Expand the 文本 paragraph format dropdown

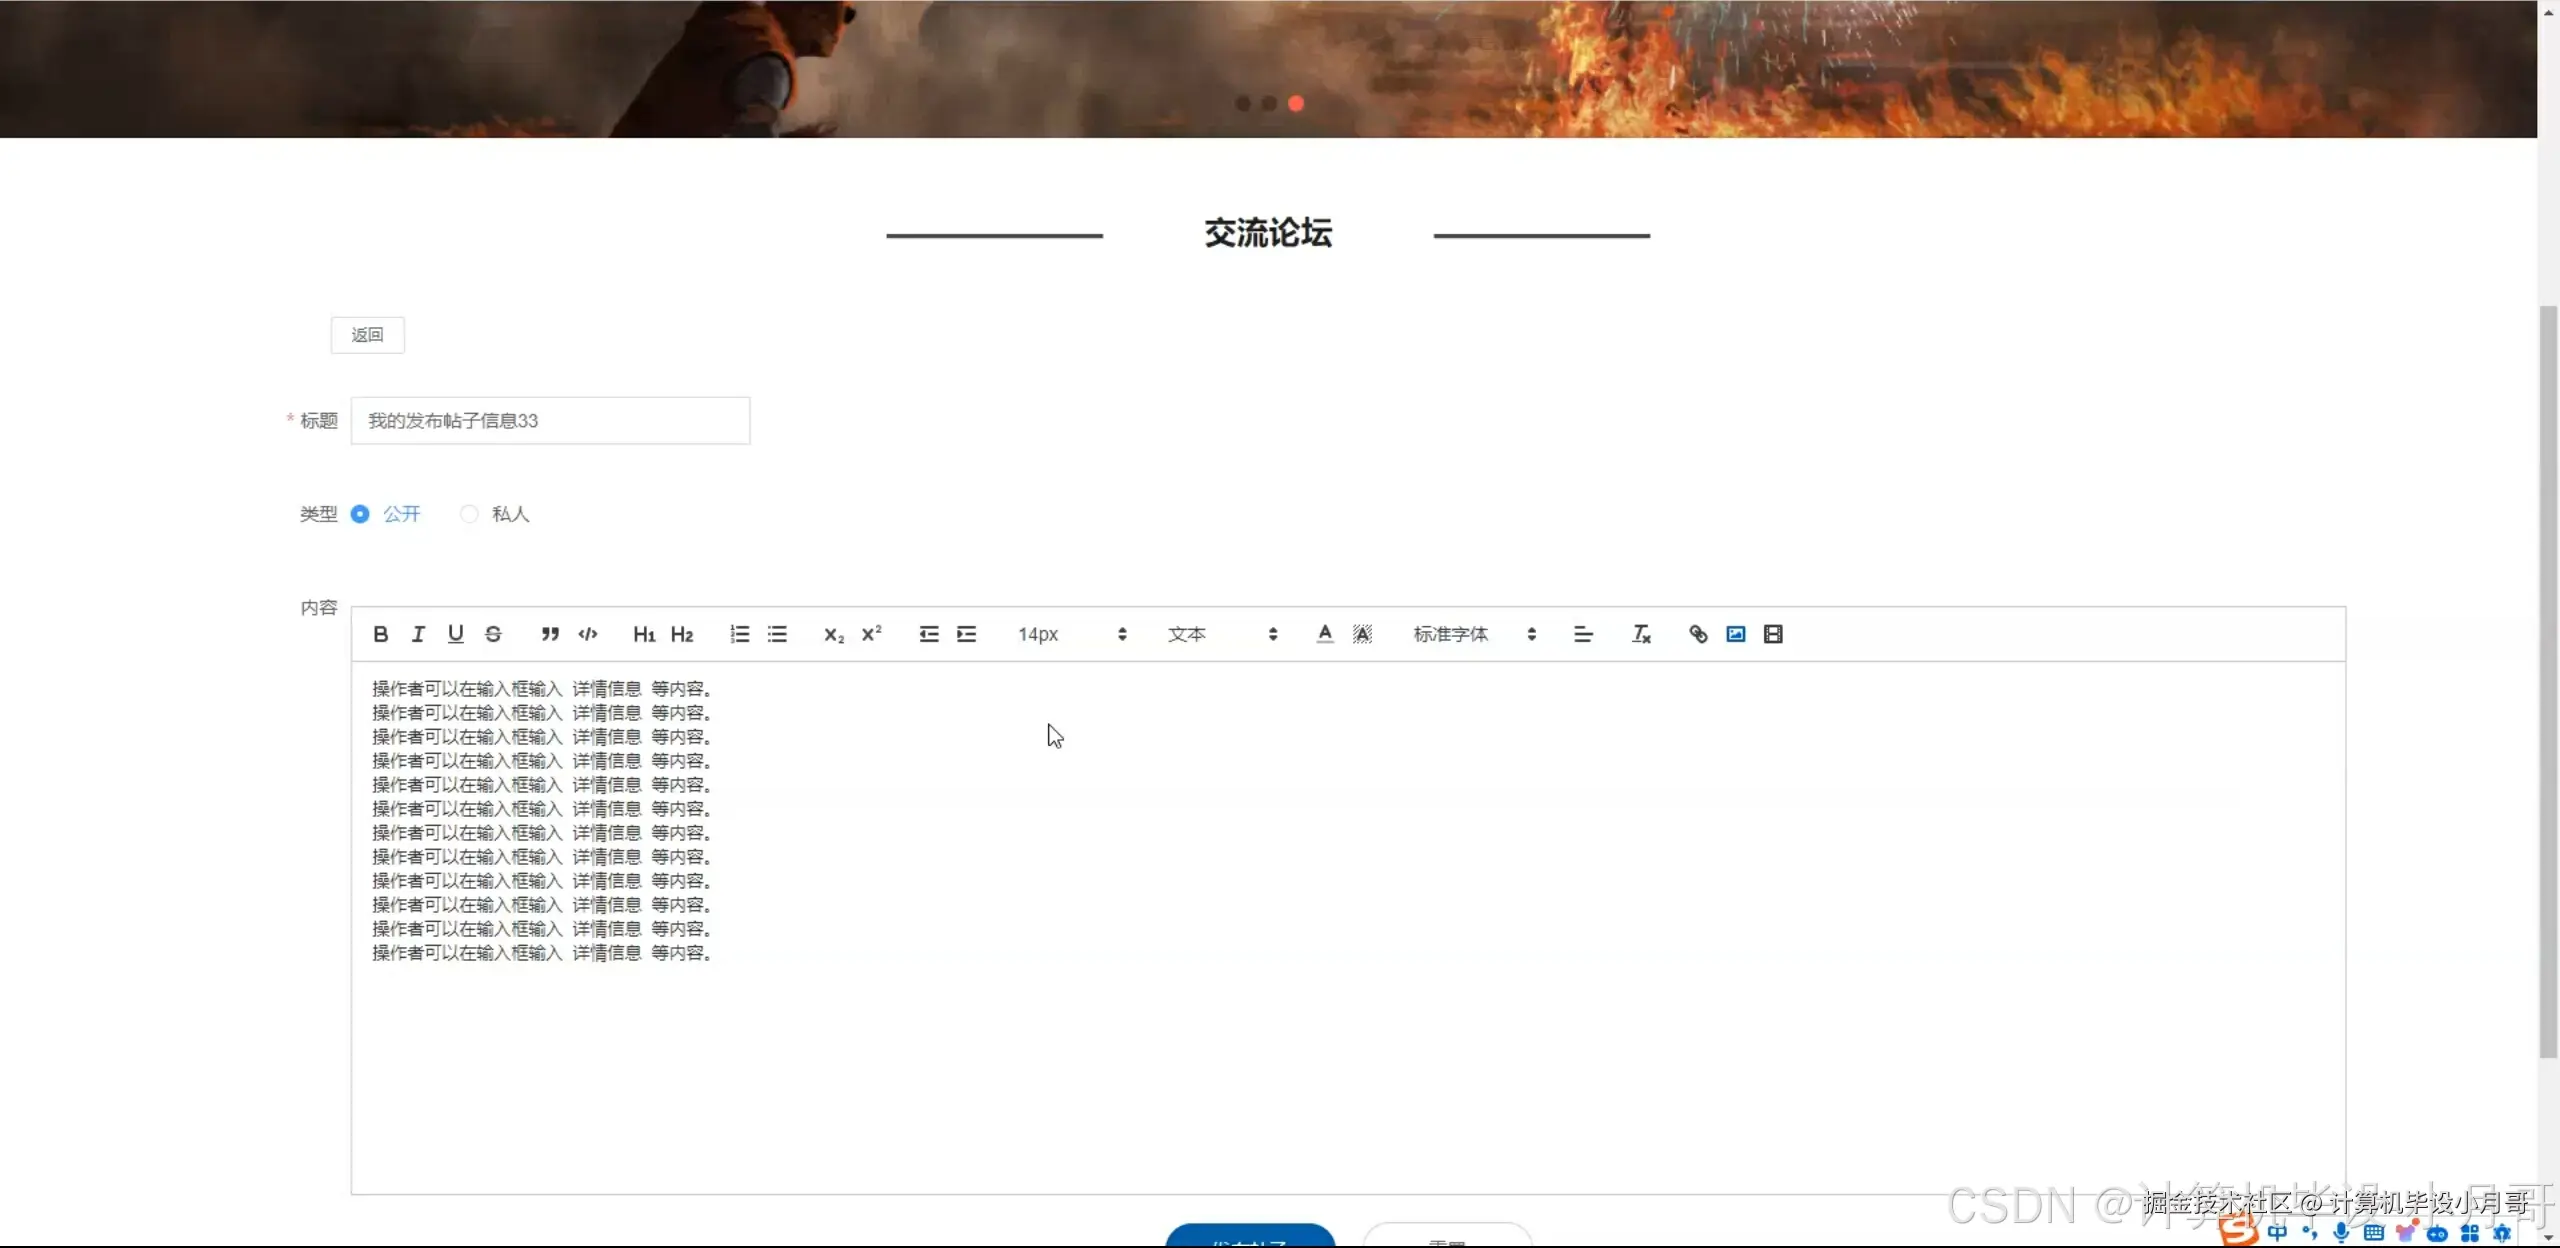pos(1224,634)
